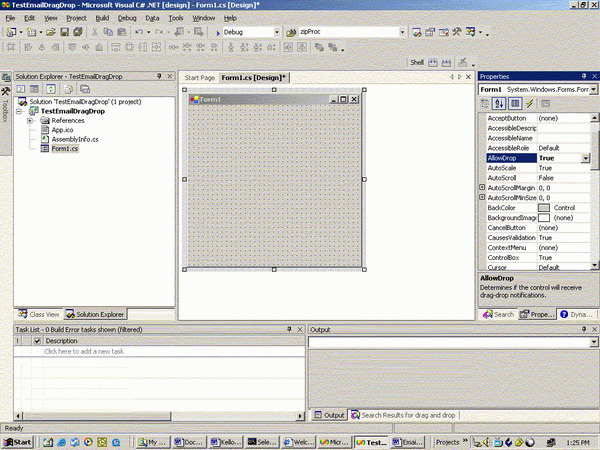This screenshot has height=450, width=600.
Task: Click the Add New Item toolbar icon
Action: pos(31,32)
